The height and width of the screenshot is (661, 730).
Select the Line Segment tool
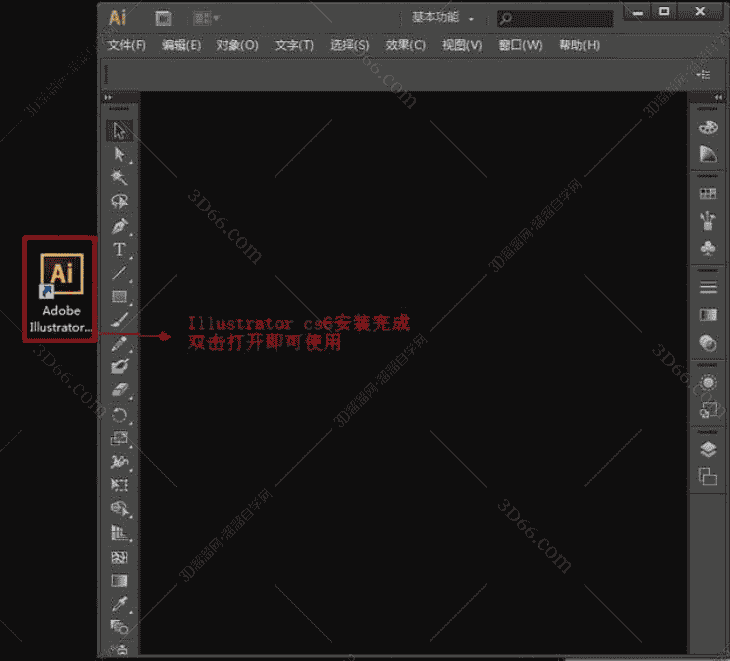tap(120, 273)
